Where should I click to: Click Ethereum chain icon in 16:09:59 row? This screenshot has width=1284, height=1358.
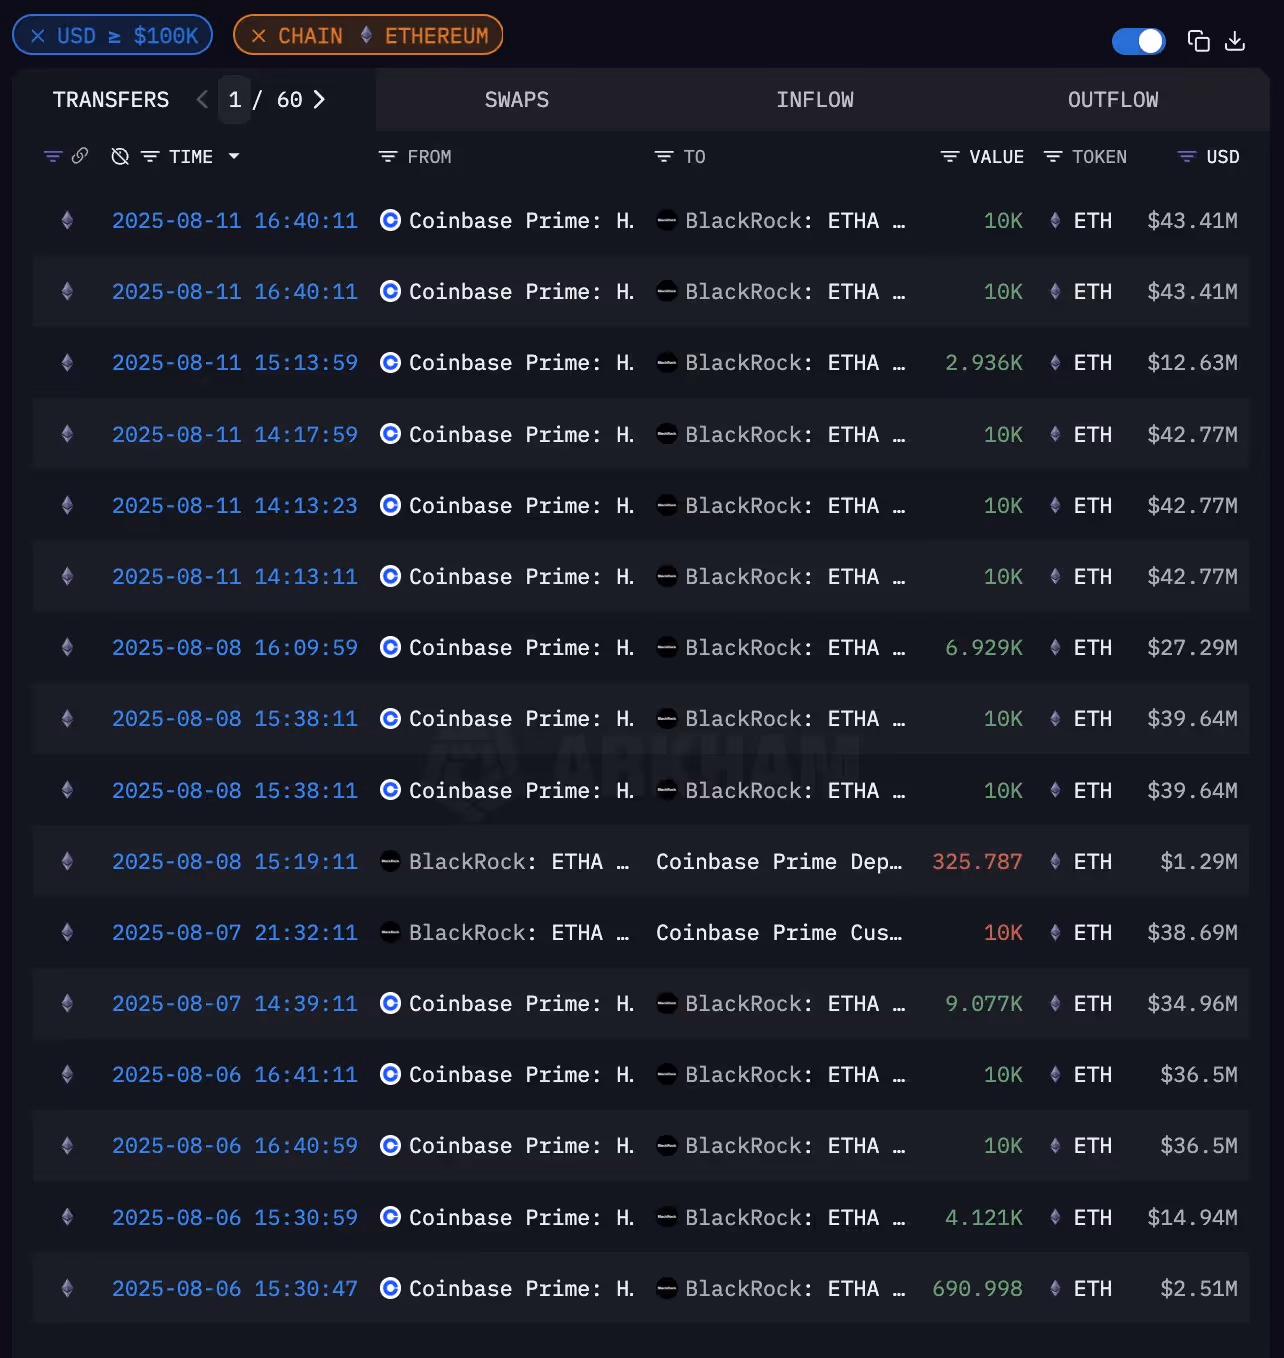[x=67, y=648]
